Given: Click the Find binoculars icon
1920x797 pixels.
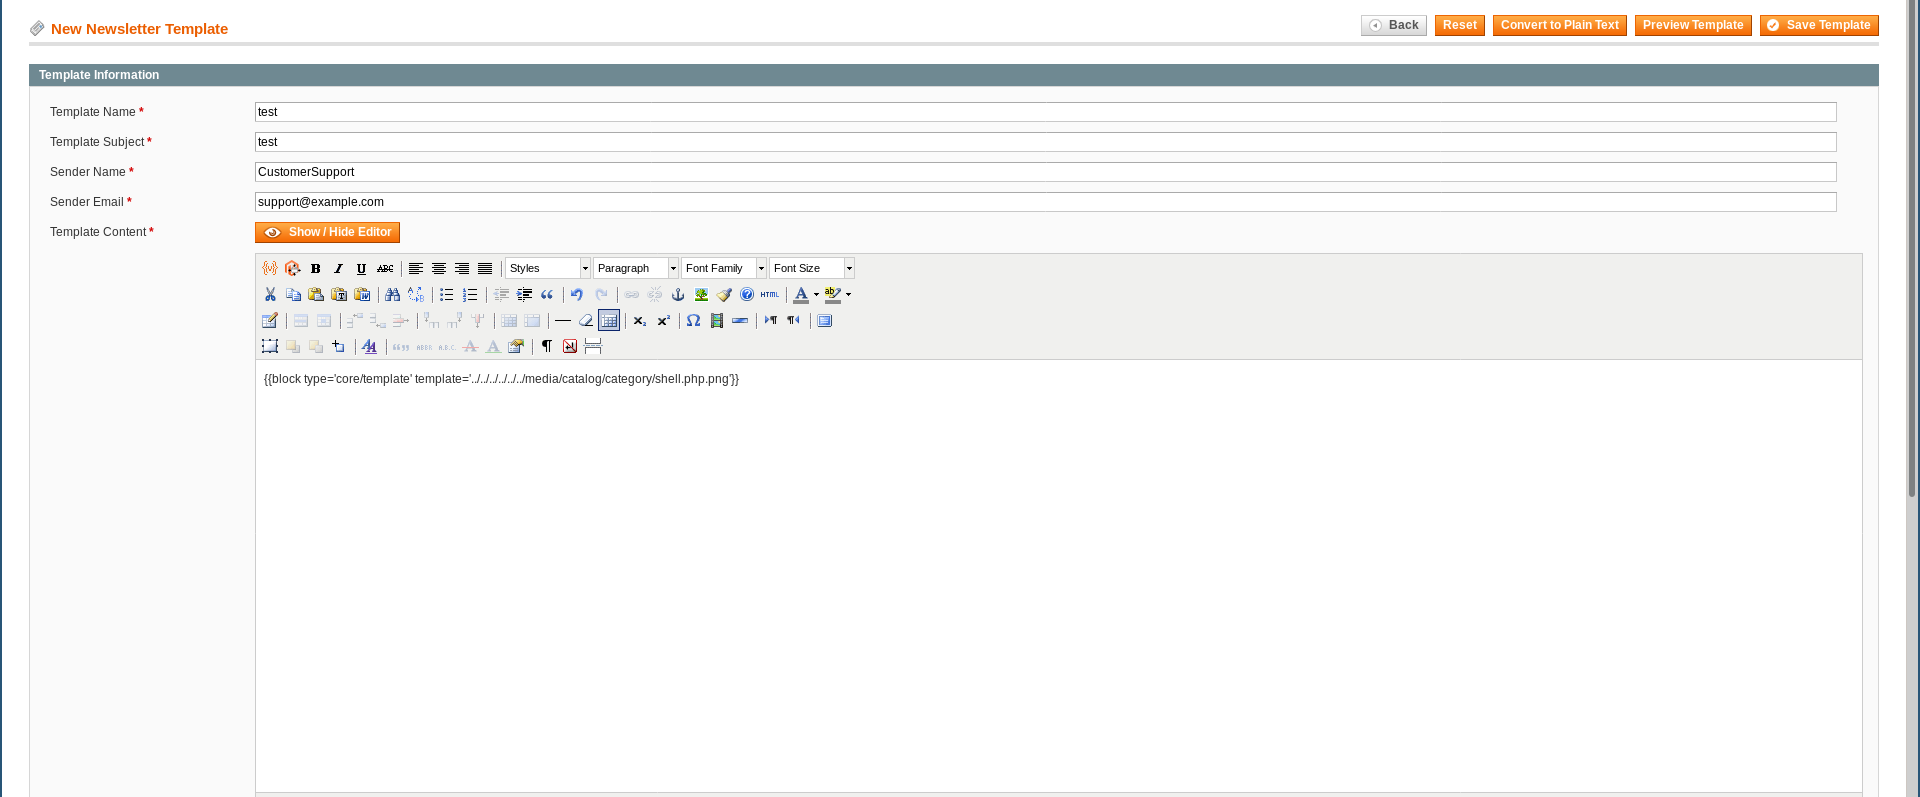Looking at the screenshot, I should point(392,295).
